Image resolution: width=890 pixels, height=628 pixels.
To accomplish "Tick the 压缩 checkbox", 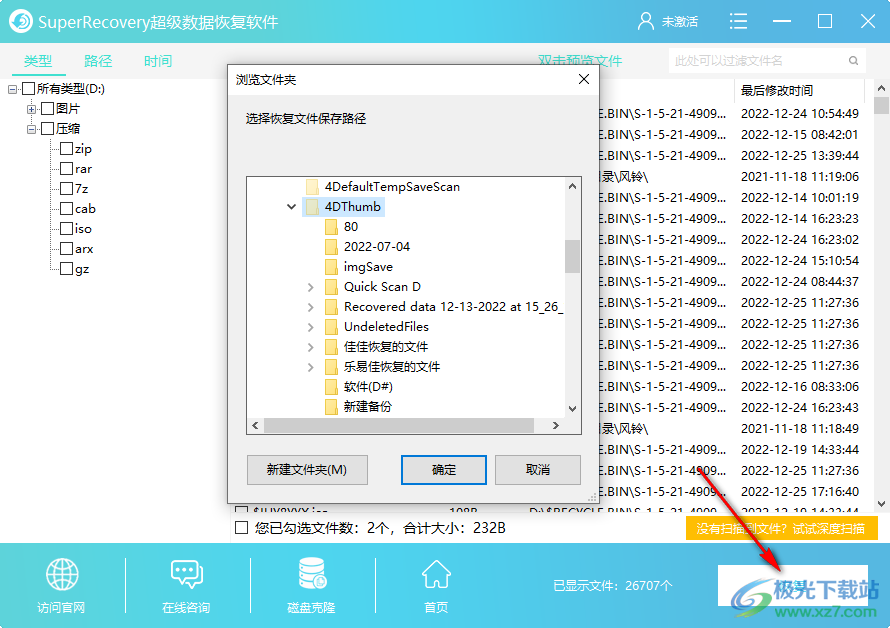I will [x=48, y=129].
